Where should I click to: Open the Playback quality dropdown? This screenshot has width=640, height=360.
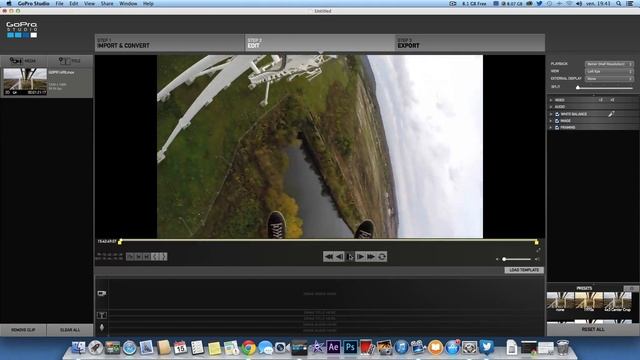click(609, 64)
